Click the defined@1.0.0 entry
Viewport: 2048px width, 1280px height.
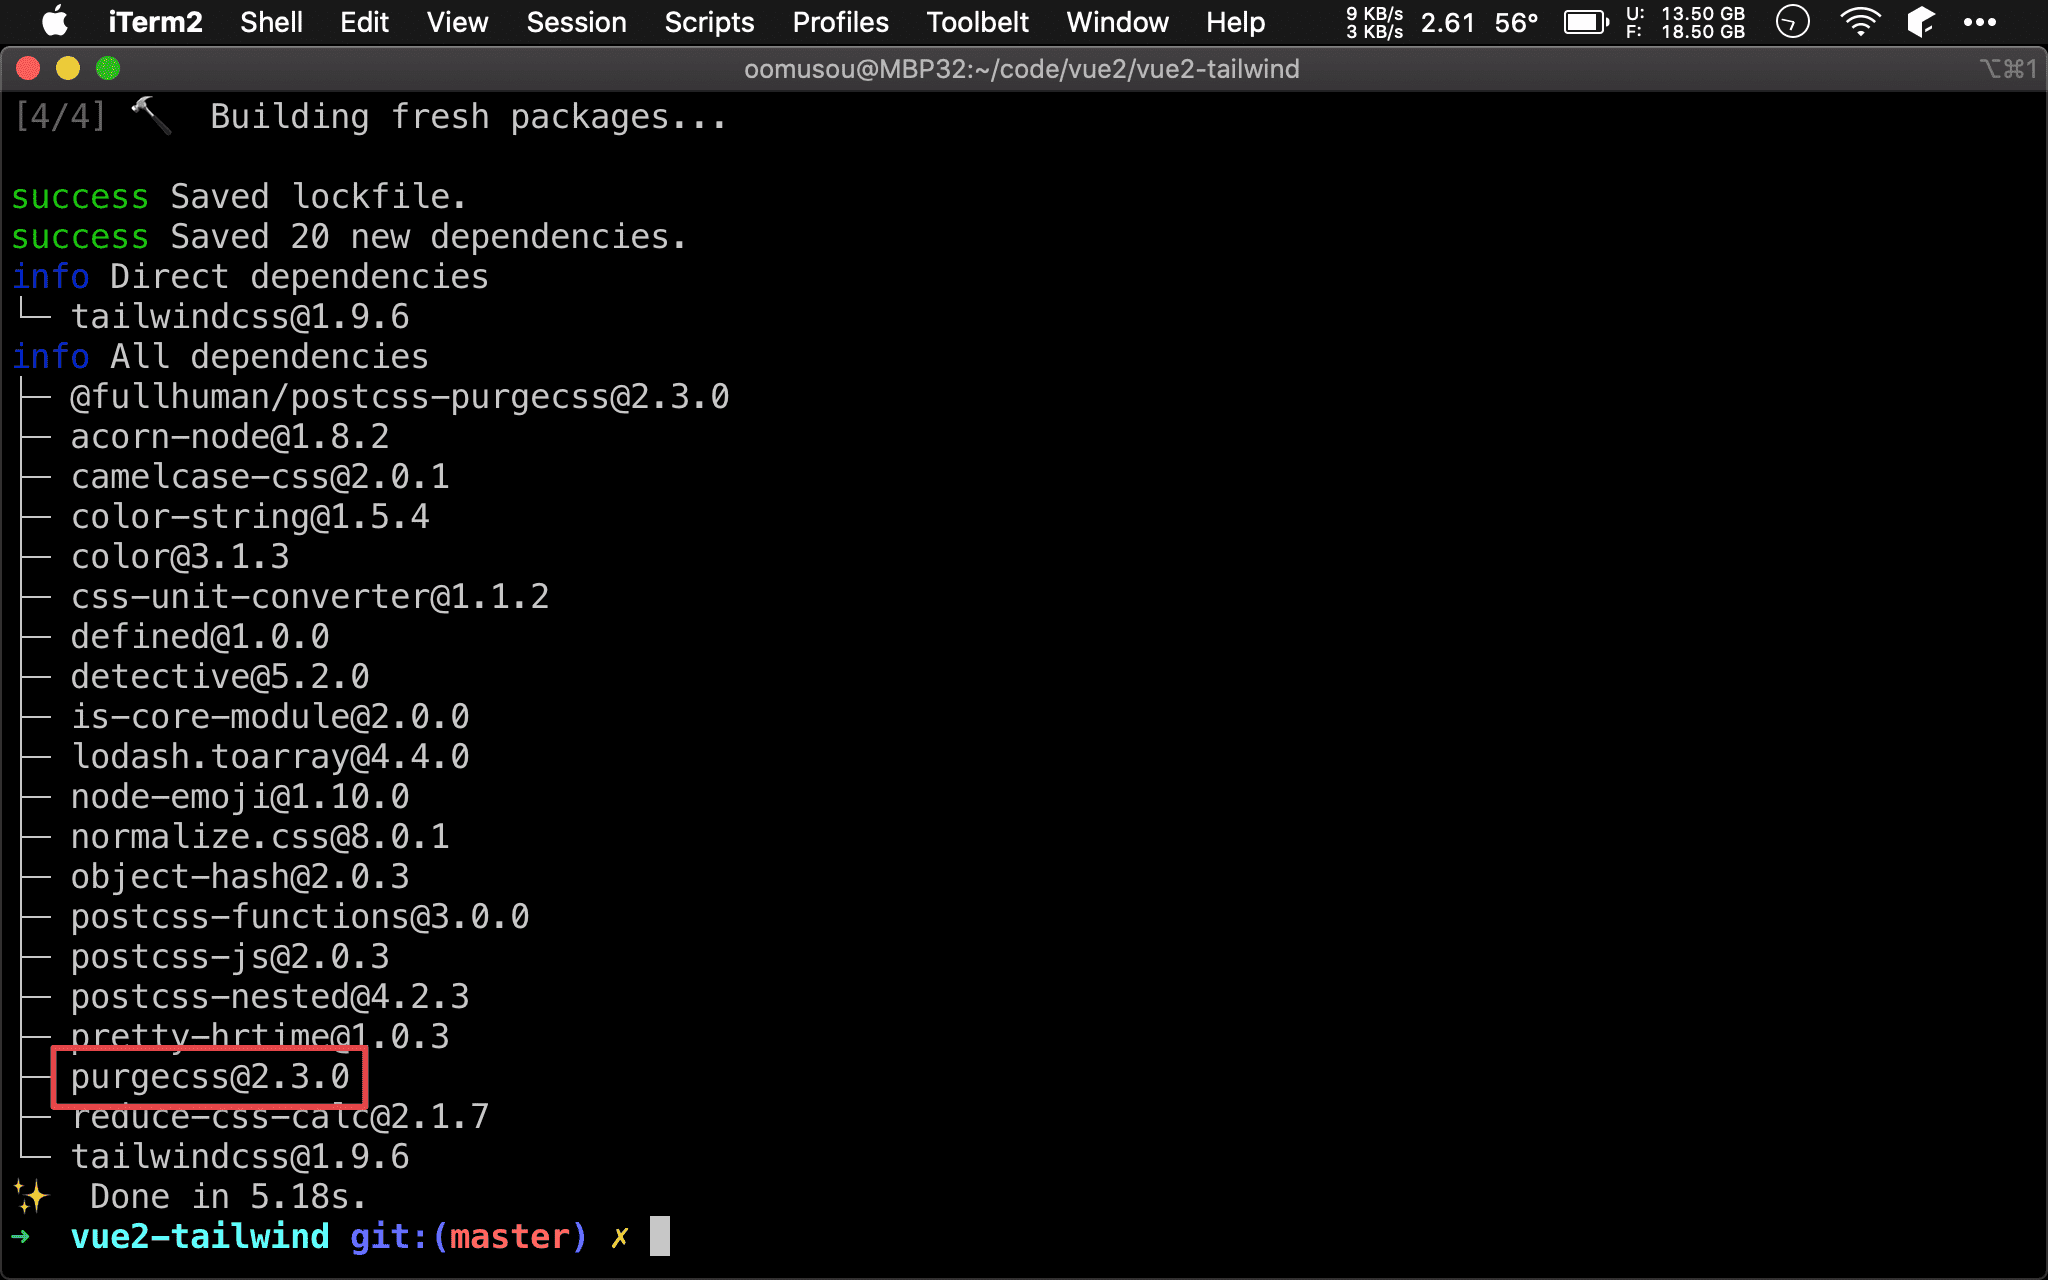pos(200,637)
